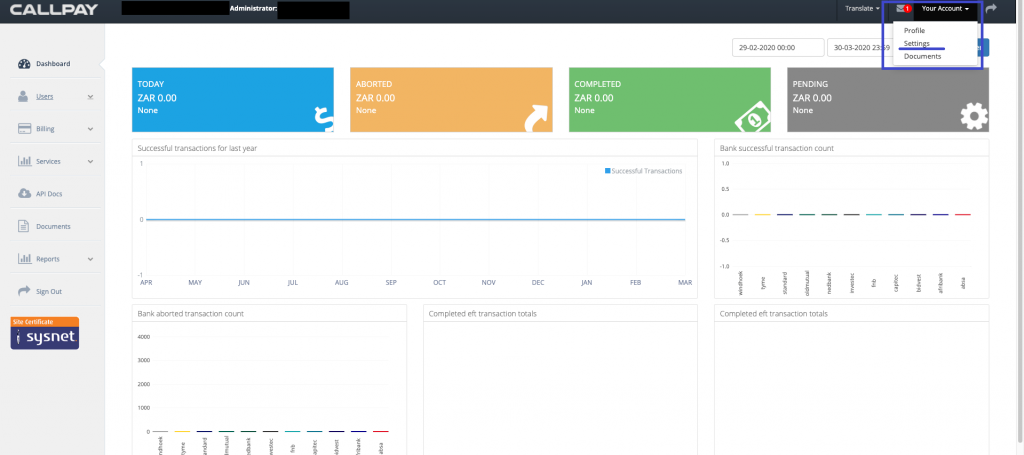Click the Billing credit card icon

(x=24, y=129)
